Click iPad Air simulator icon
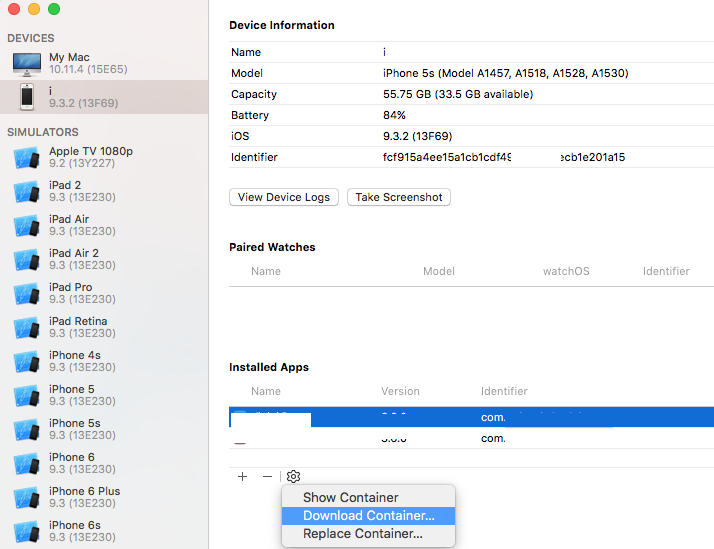 pyautogui.click(x=26, y=226)
